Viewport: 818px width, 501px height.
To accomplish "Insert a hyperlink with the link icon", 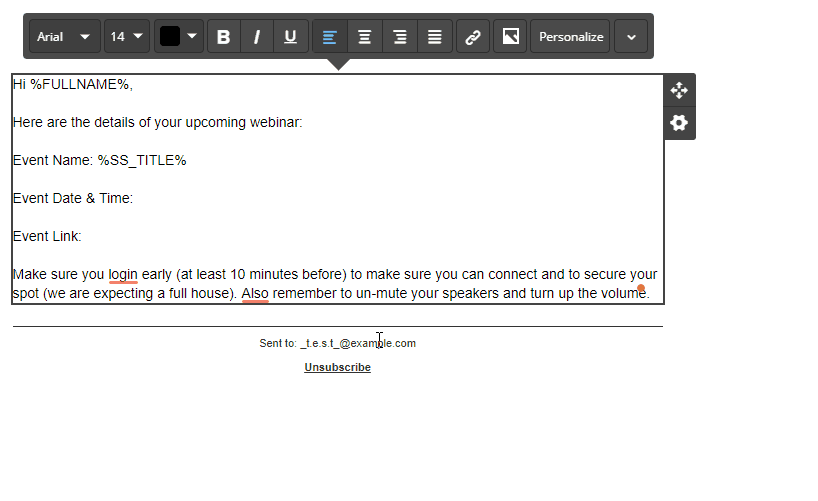I will 473,37.
